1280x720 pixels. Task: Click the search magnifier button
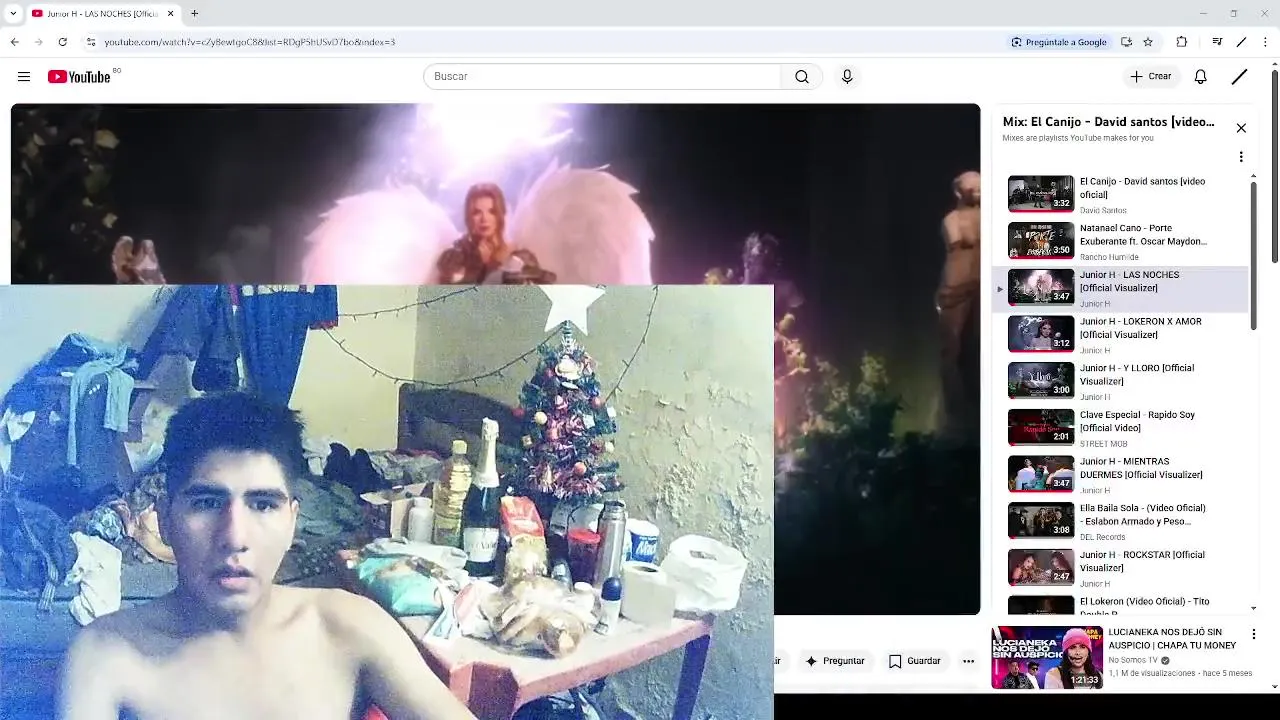801,76
